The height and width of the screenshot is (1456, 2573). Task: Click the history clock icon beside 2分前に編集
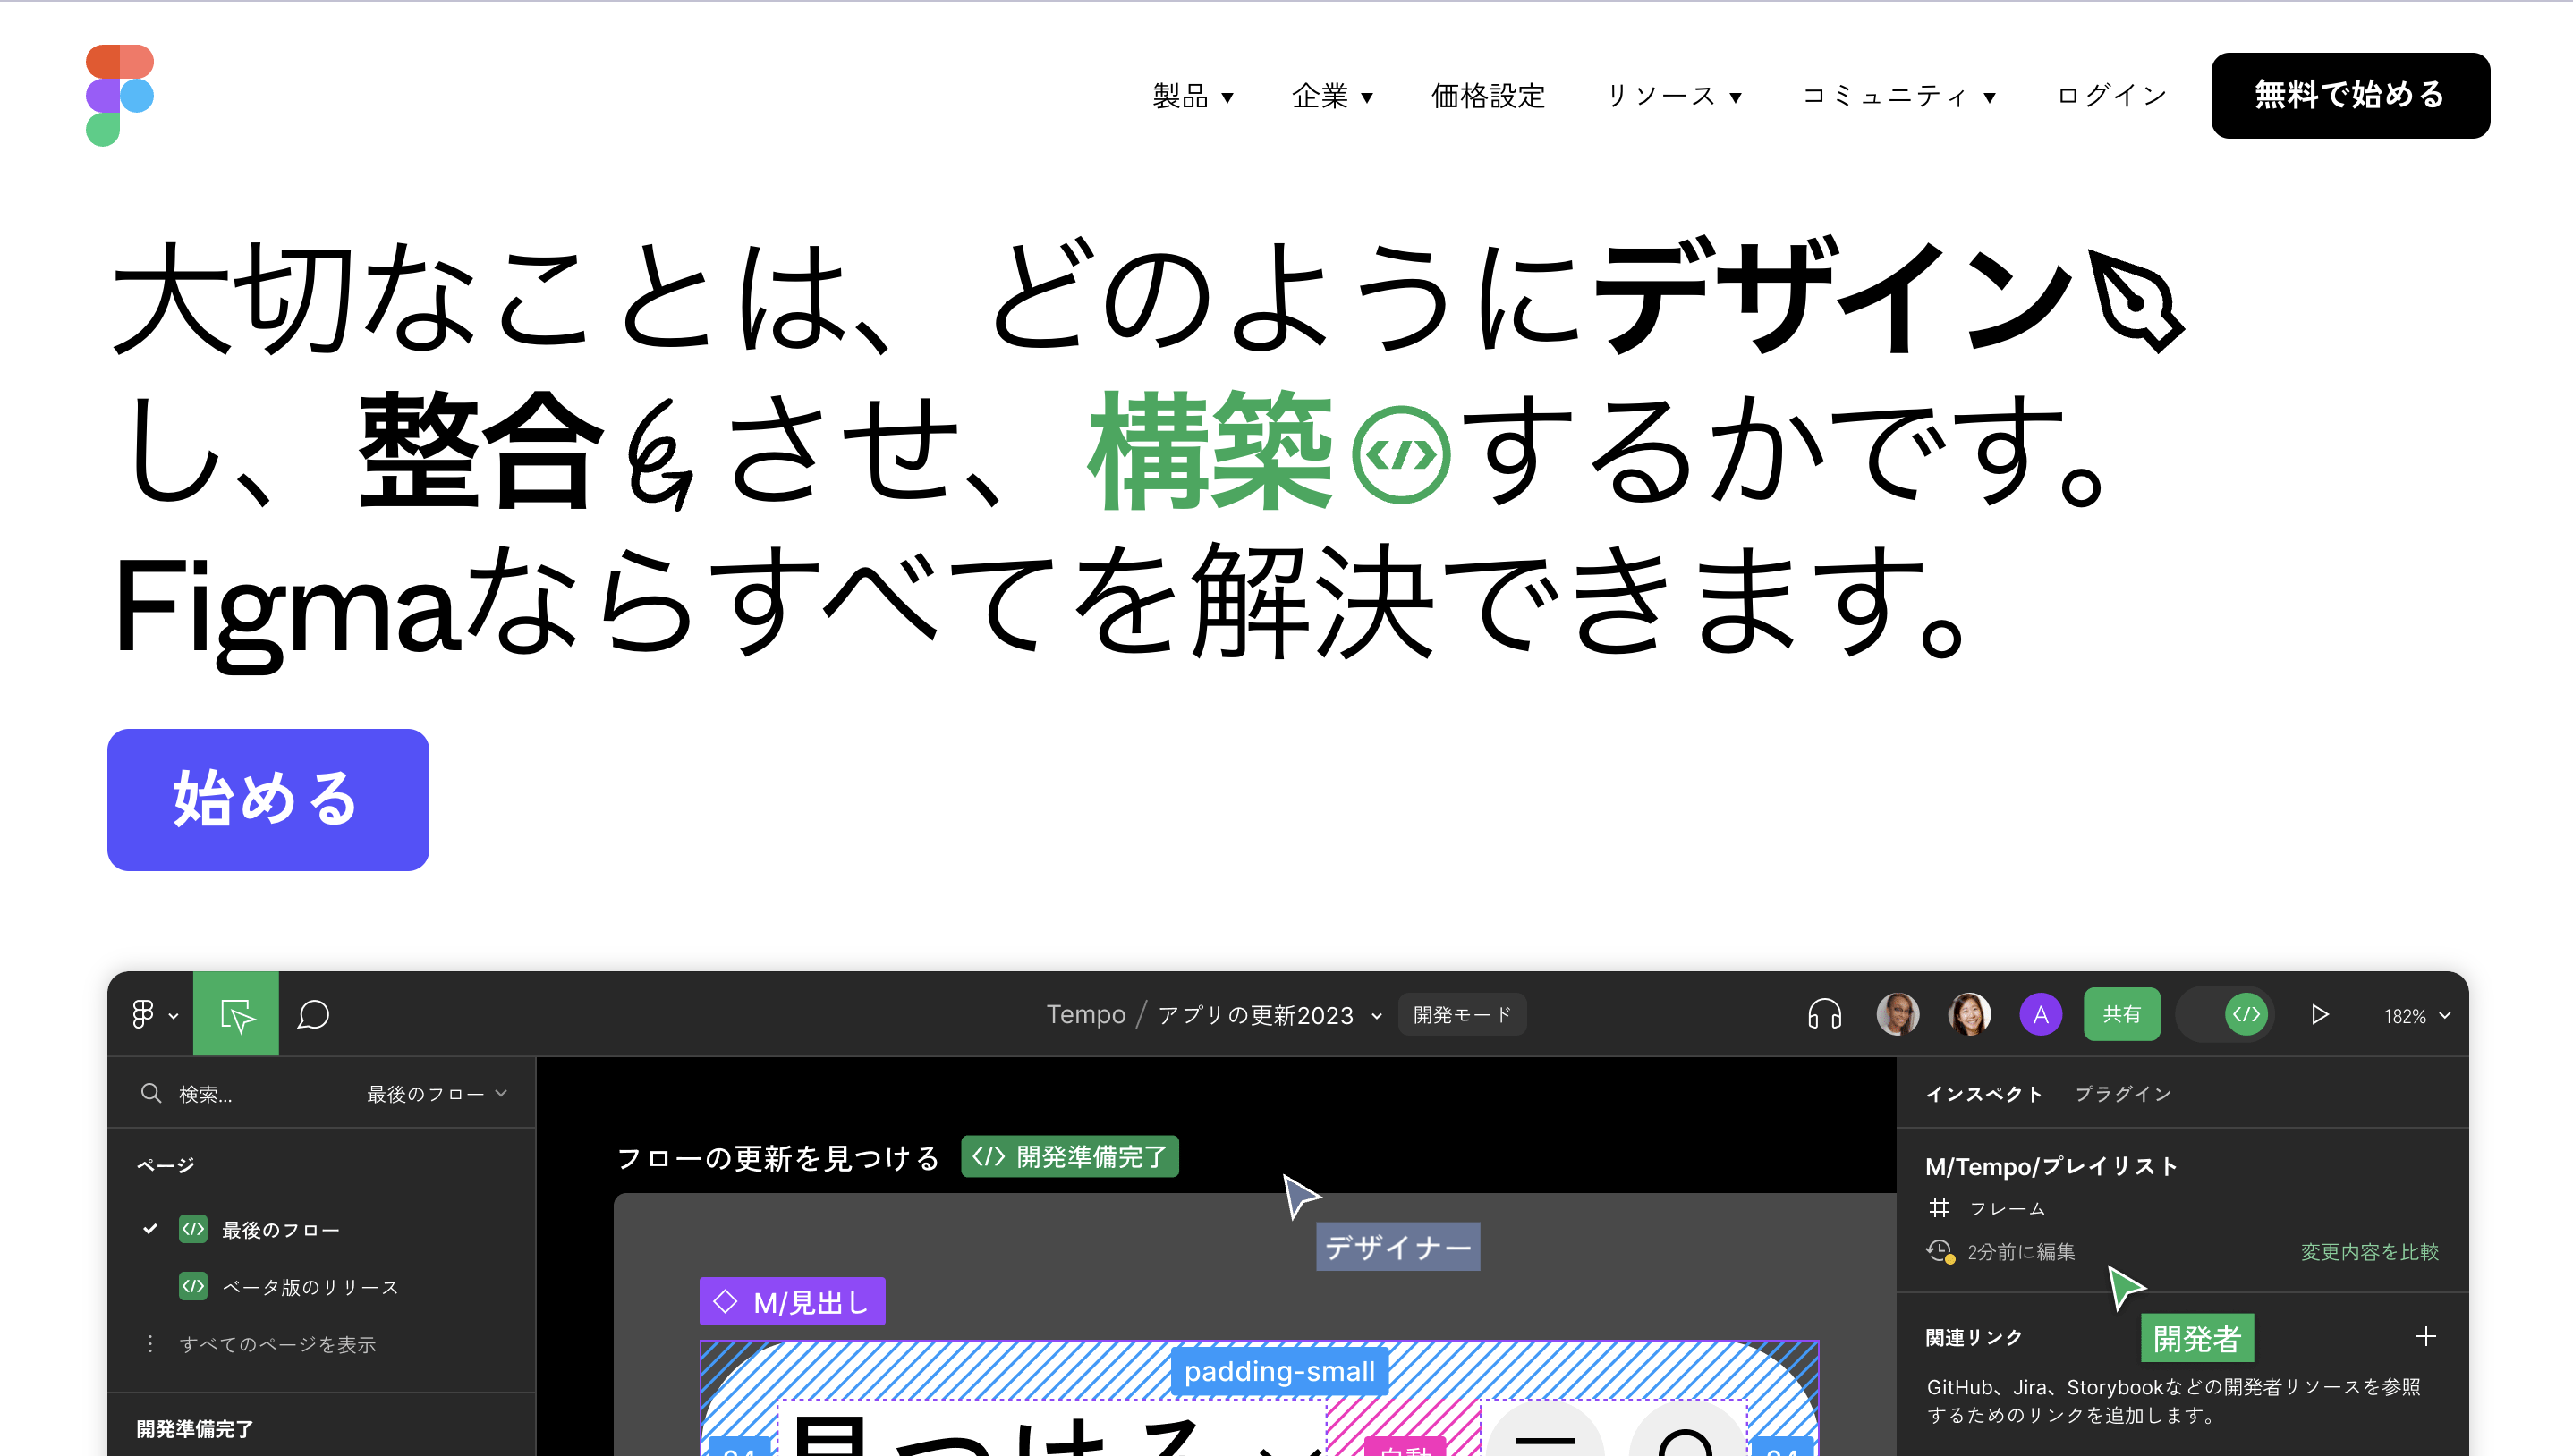click(1940, 1251)
